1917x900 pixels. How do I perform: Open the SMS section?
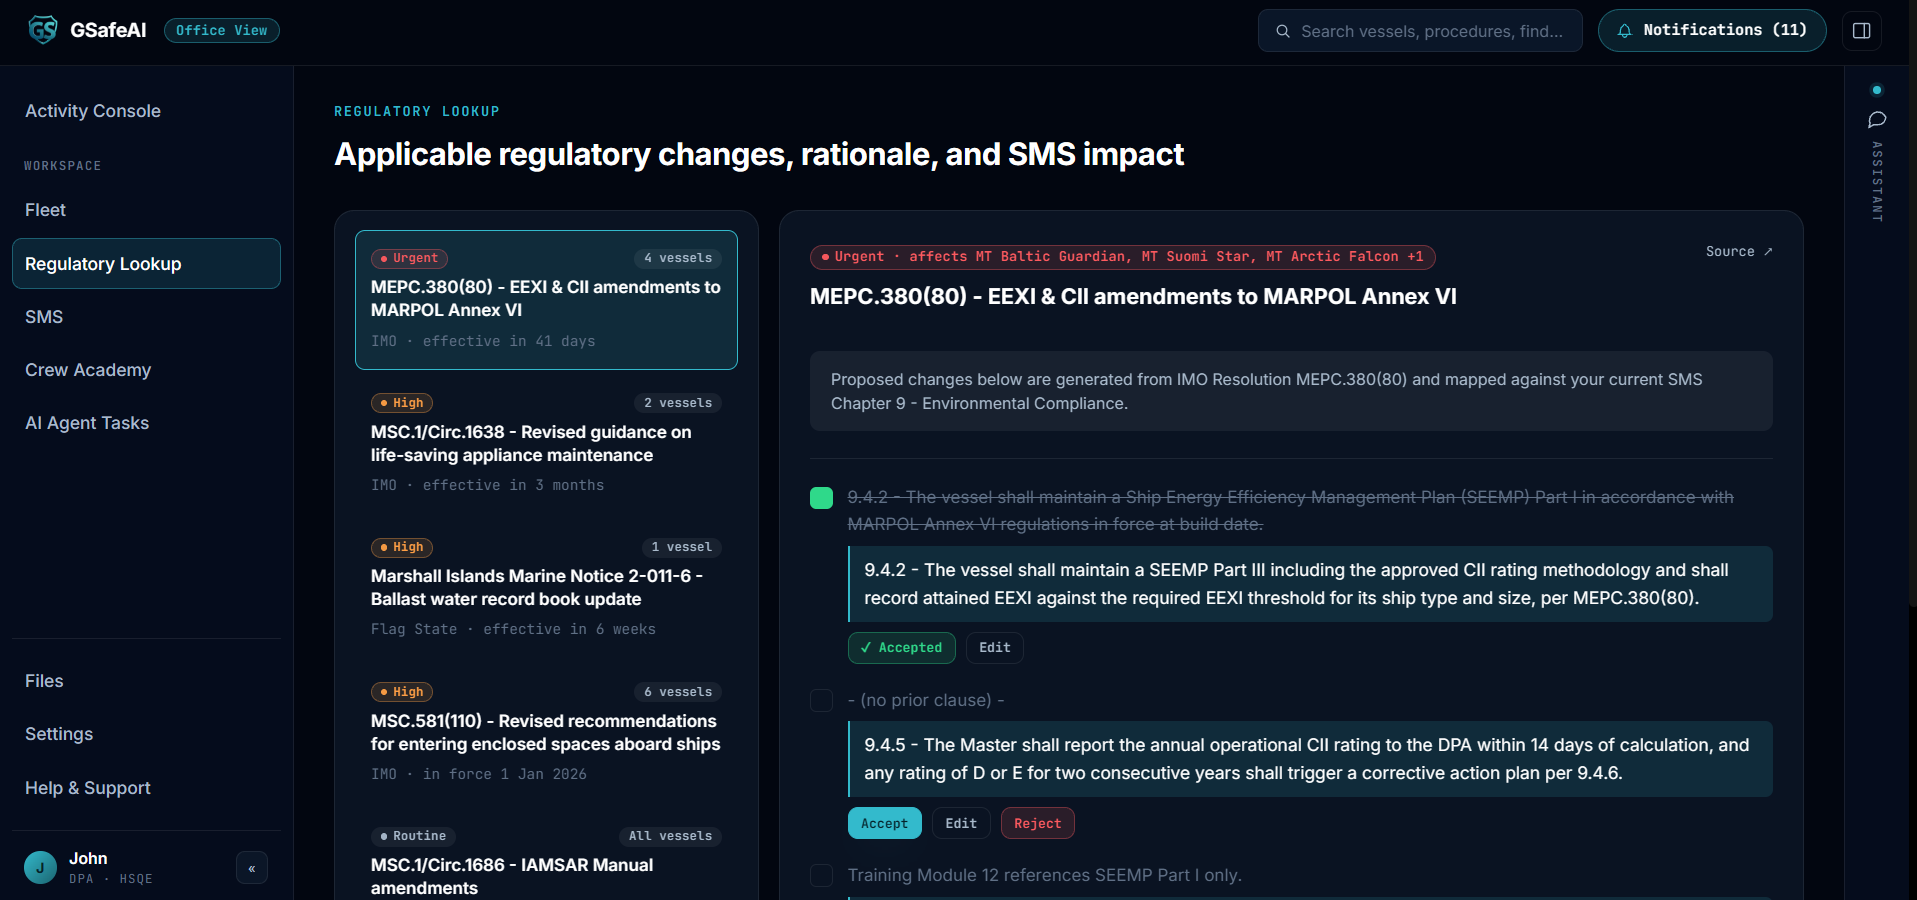(146, 317)
